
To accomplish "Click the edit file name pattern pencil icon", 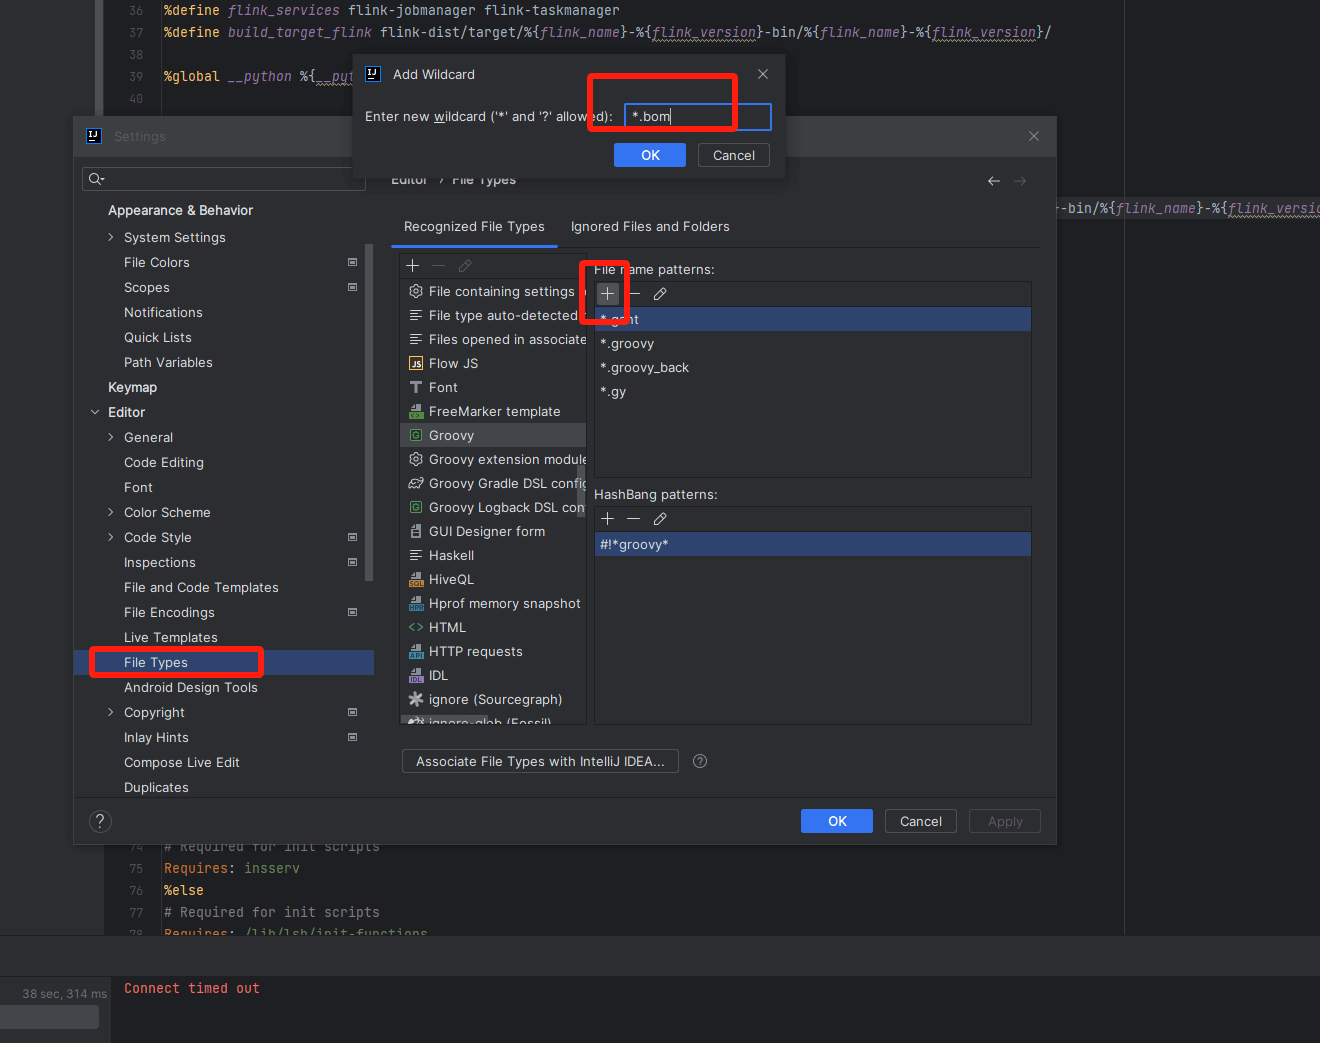I will coord(660,294).
